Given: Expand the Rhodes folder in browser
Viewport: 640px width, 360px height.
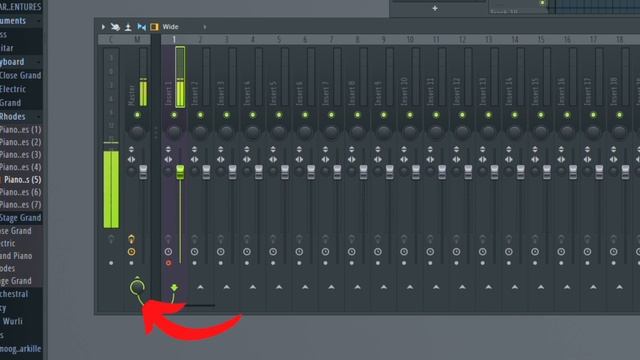Looking at the screenshot, I should [x=21, y=116].
